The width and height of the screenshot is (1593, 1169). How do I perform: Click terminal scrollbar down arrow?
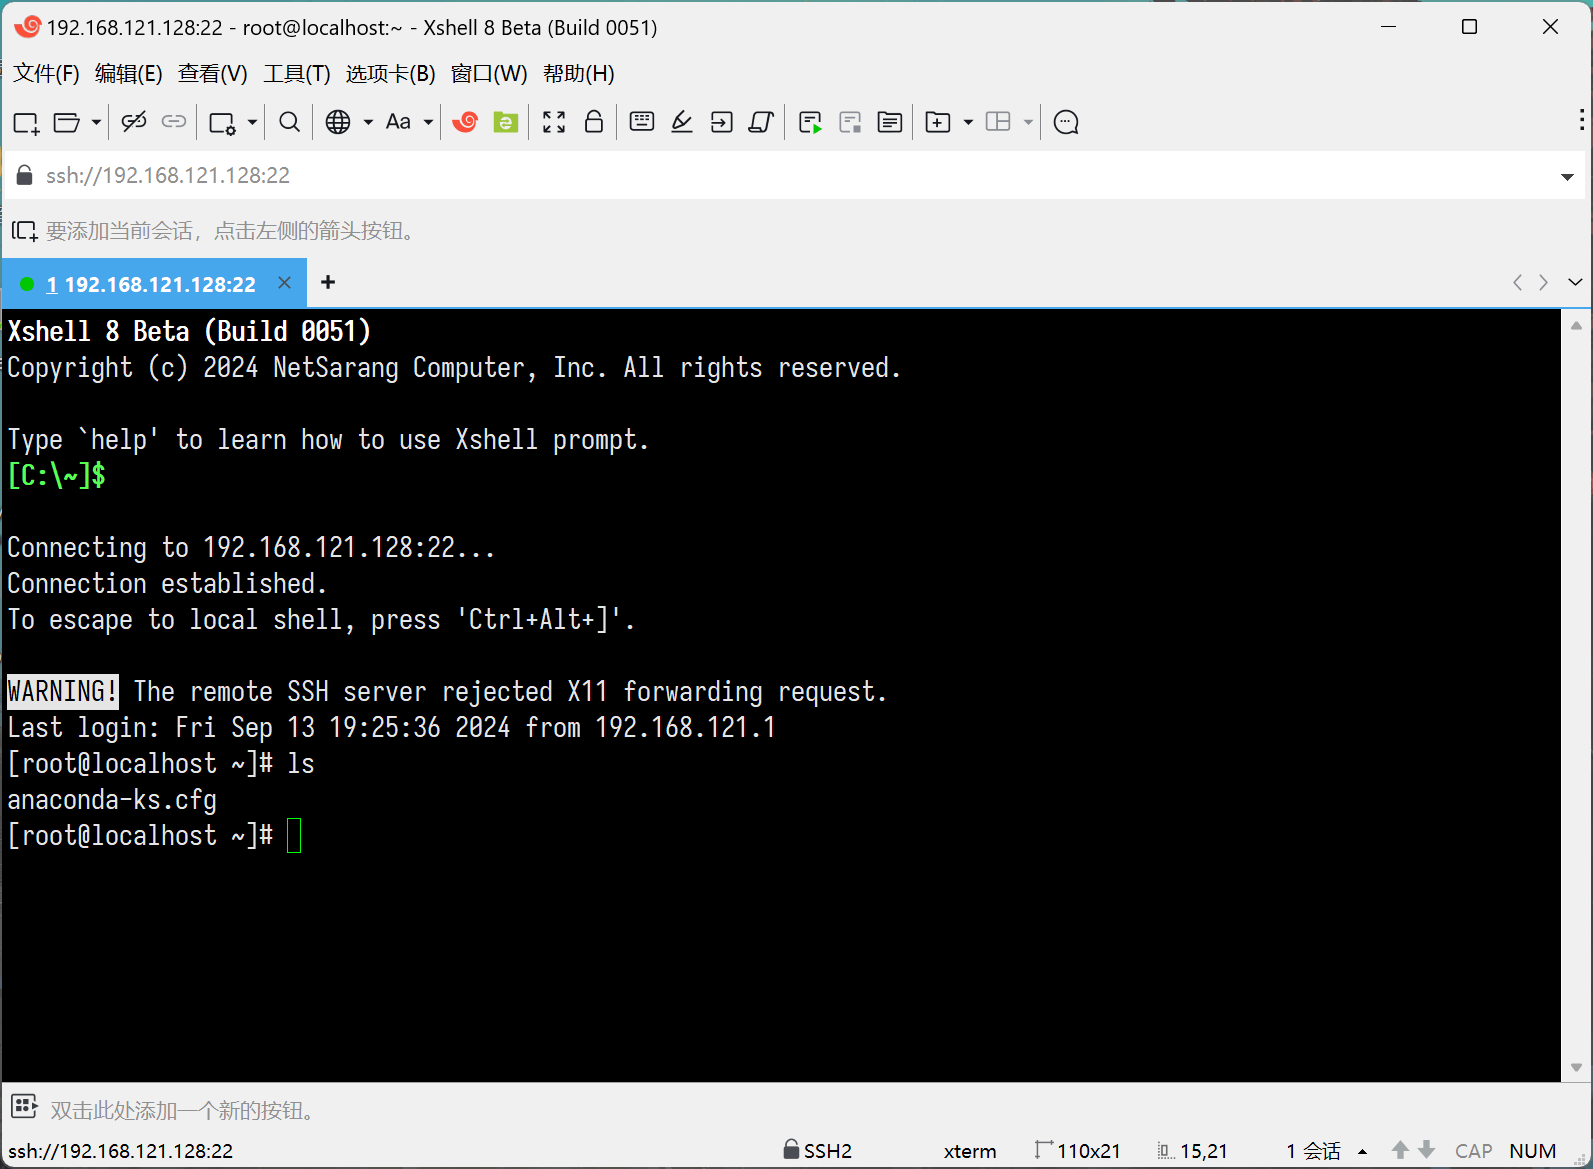coord(1576,1068)
